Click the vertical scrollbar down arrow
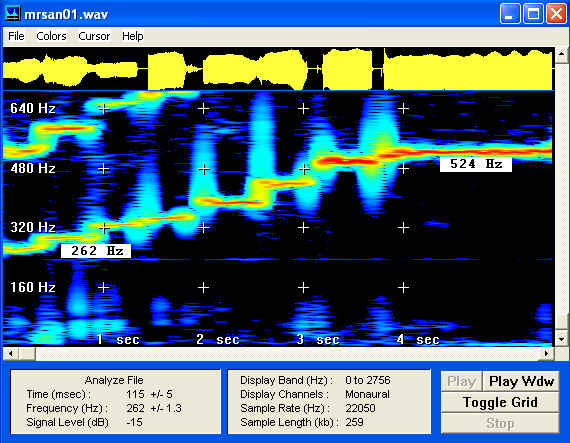Image resolution: width=570 pixels, height=443 pixels. coord(562,339)
